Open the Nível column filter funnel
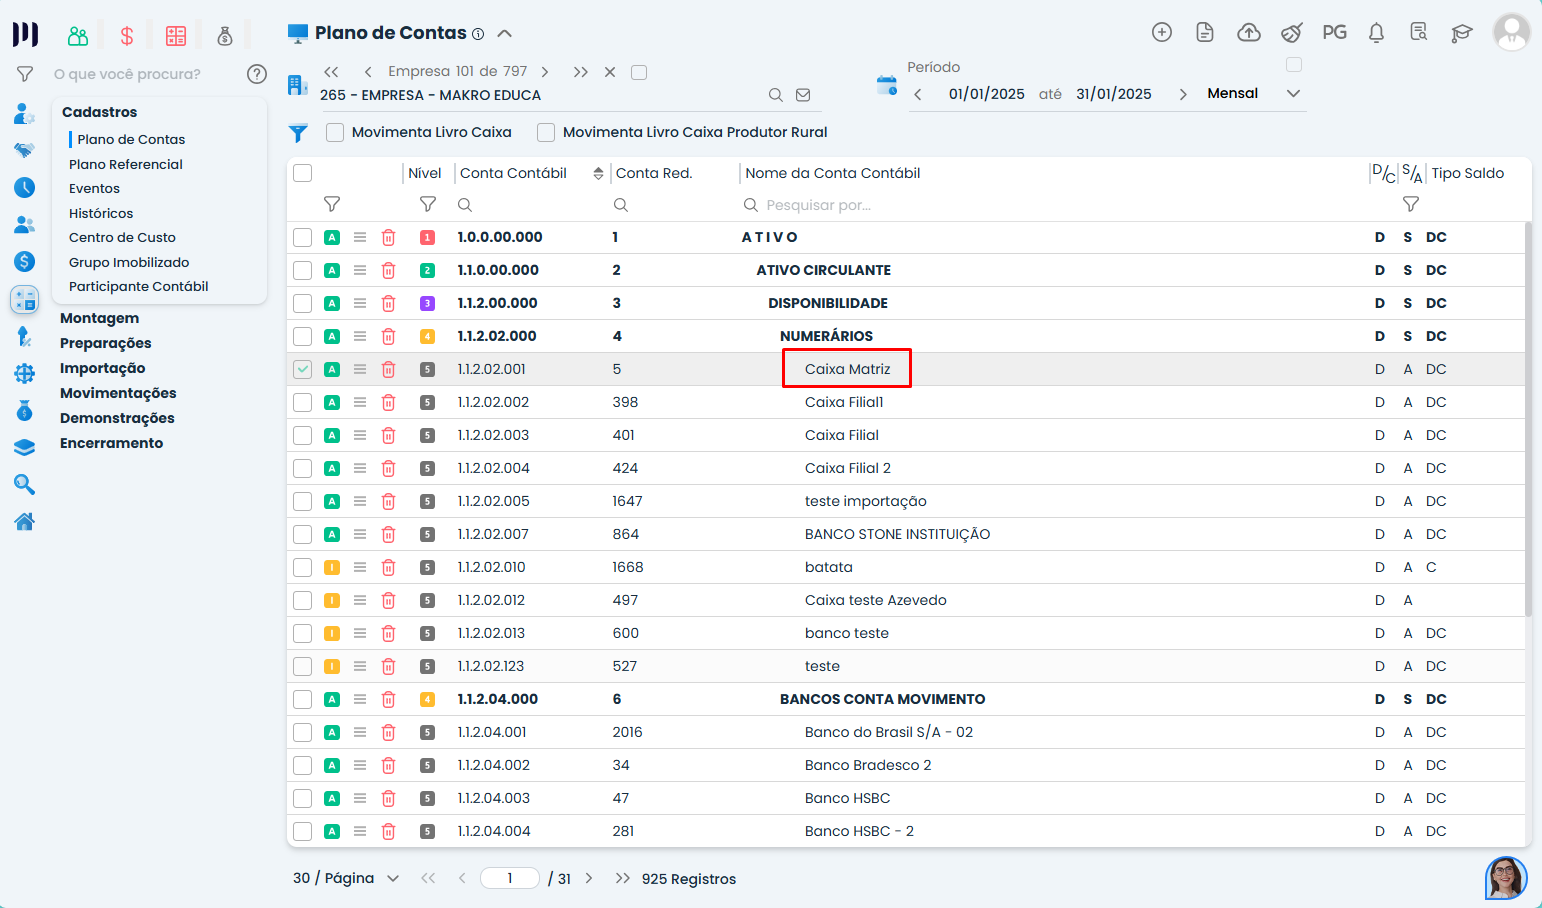The image size is (1542, 908). click(x=427, y=204)
